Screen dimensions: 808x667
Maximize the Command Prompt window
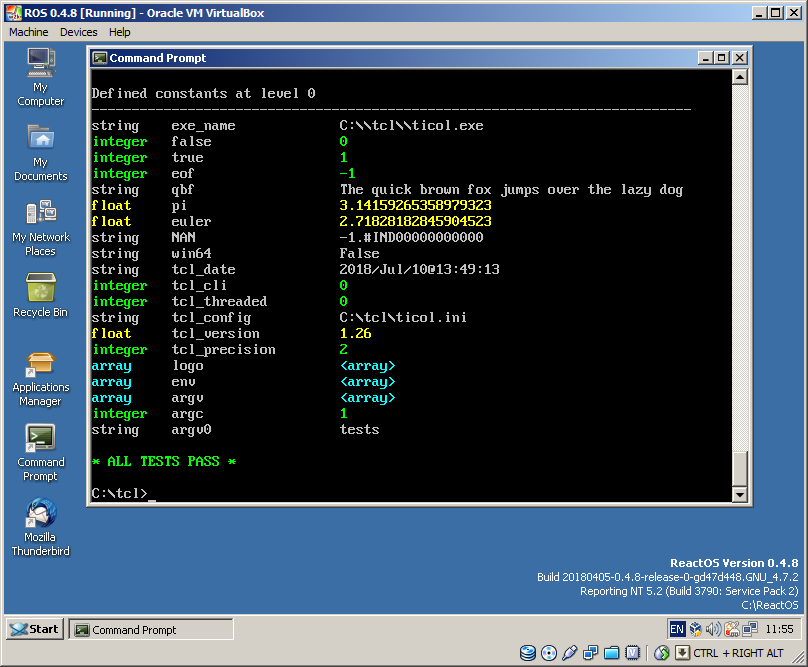721,58
